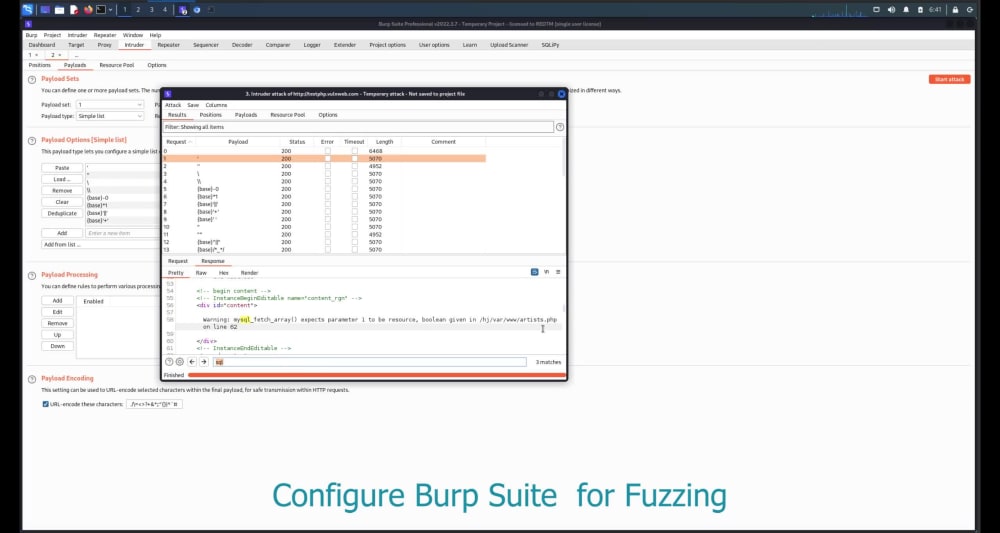1000x533 pixels.
Task: Switch to the Dashboard tab
Action: coord(41,45)
